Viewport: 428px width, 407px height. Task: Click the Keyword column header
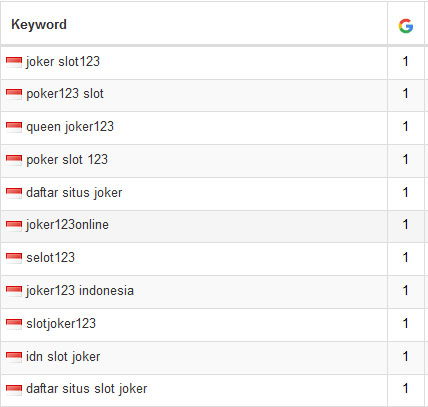[x=39, y=25]
